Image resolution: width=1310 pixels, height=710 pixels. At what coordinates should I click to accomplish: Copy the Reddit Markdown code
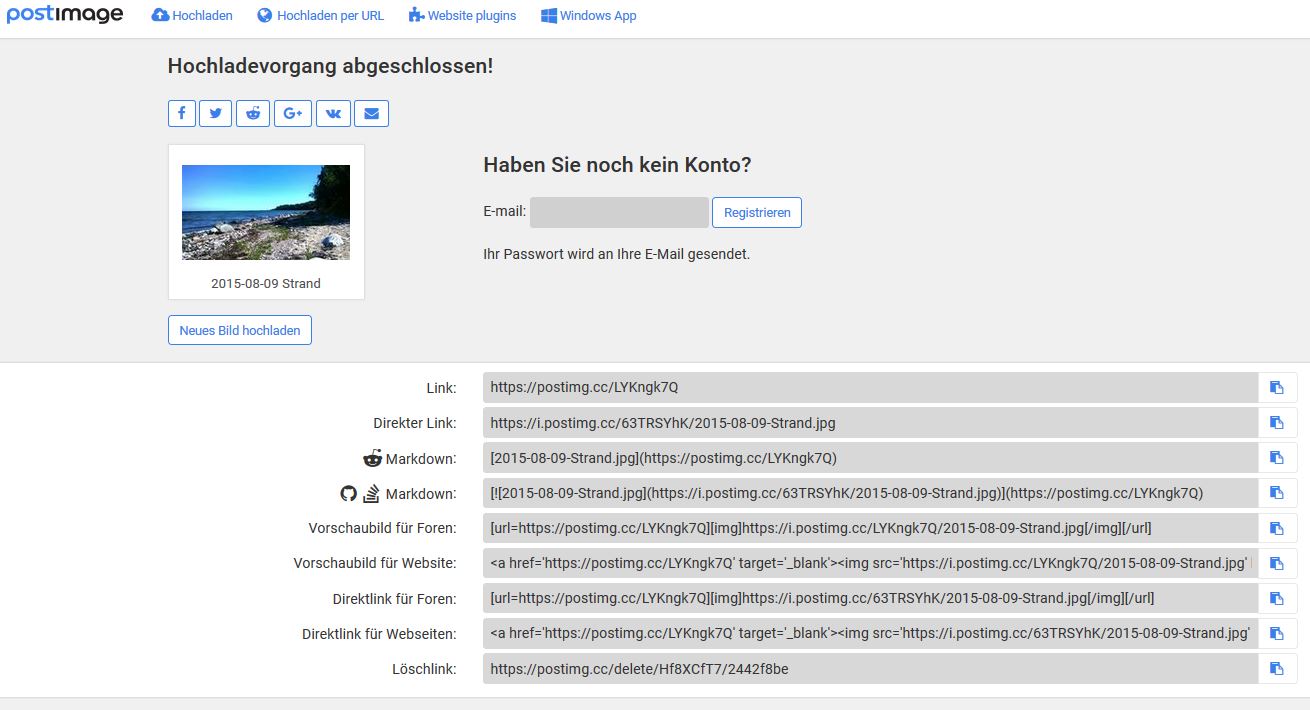(1276, 458)
